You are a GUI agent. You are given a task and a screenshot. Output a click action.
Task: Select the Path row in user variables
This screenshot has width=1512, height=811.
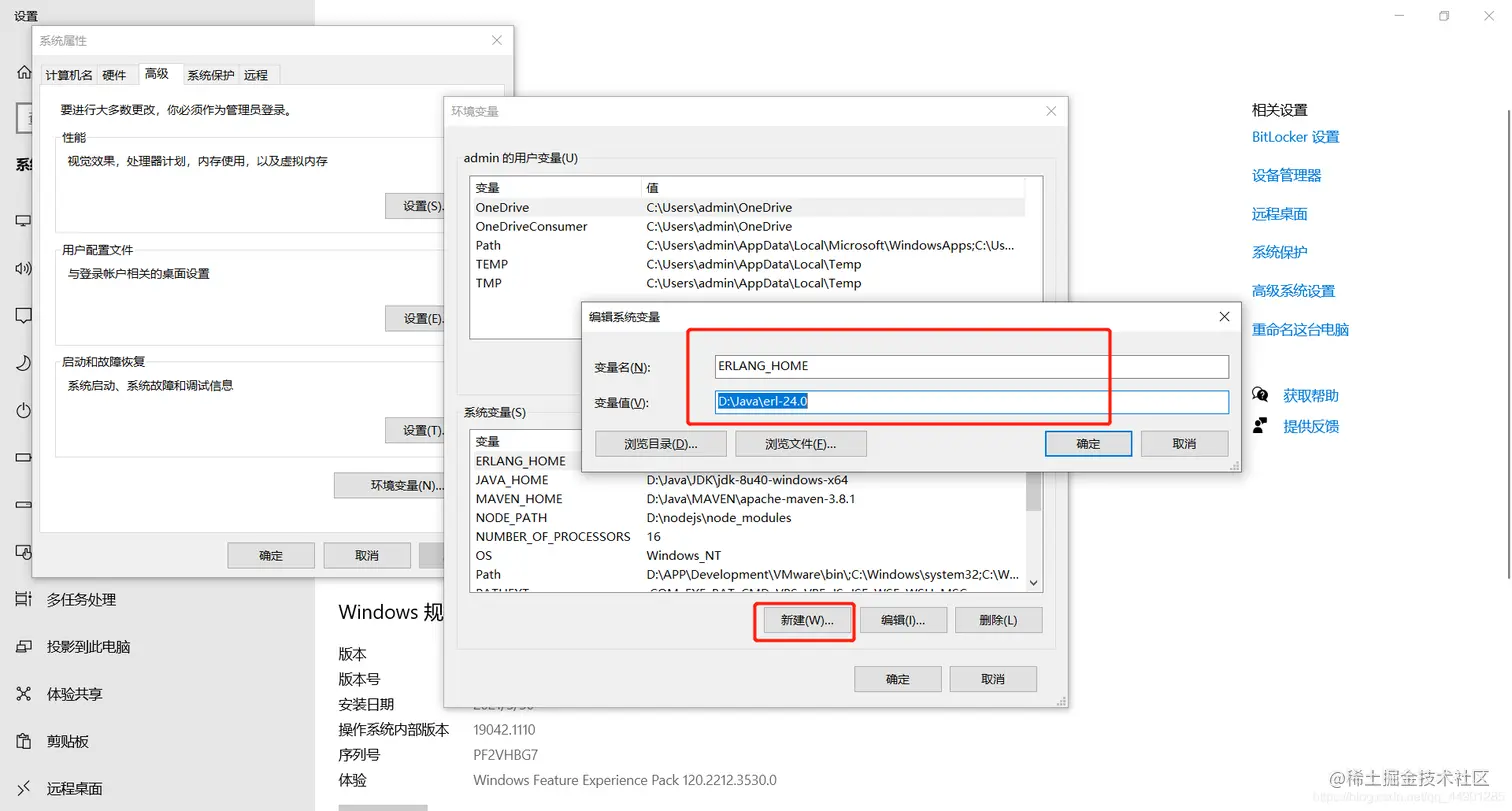click(x=748, y=245)
